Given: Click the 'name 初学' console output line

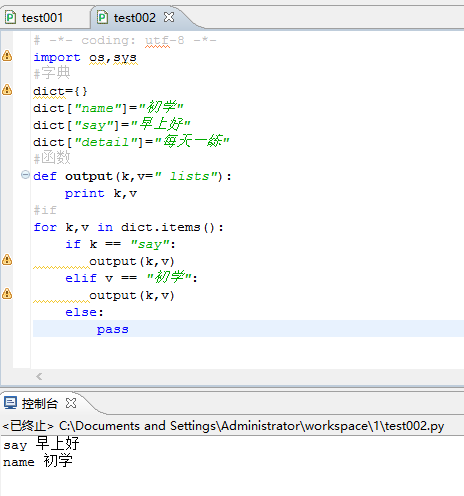Looking at the screenshot, I should tap(38, 461).
